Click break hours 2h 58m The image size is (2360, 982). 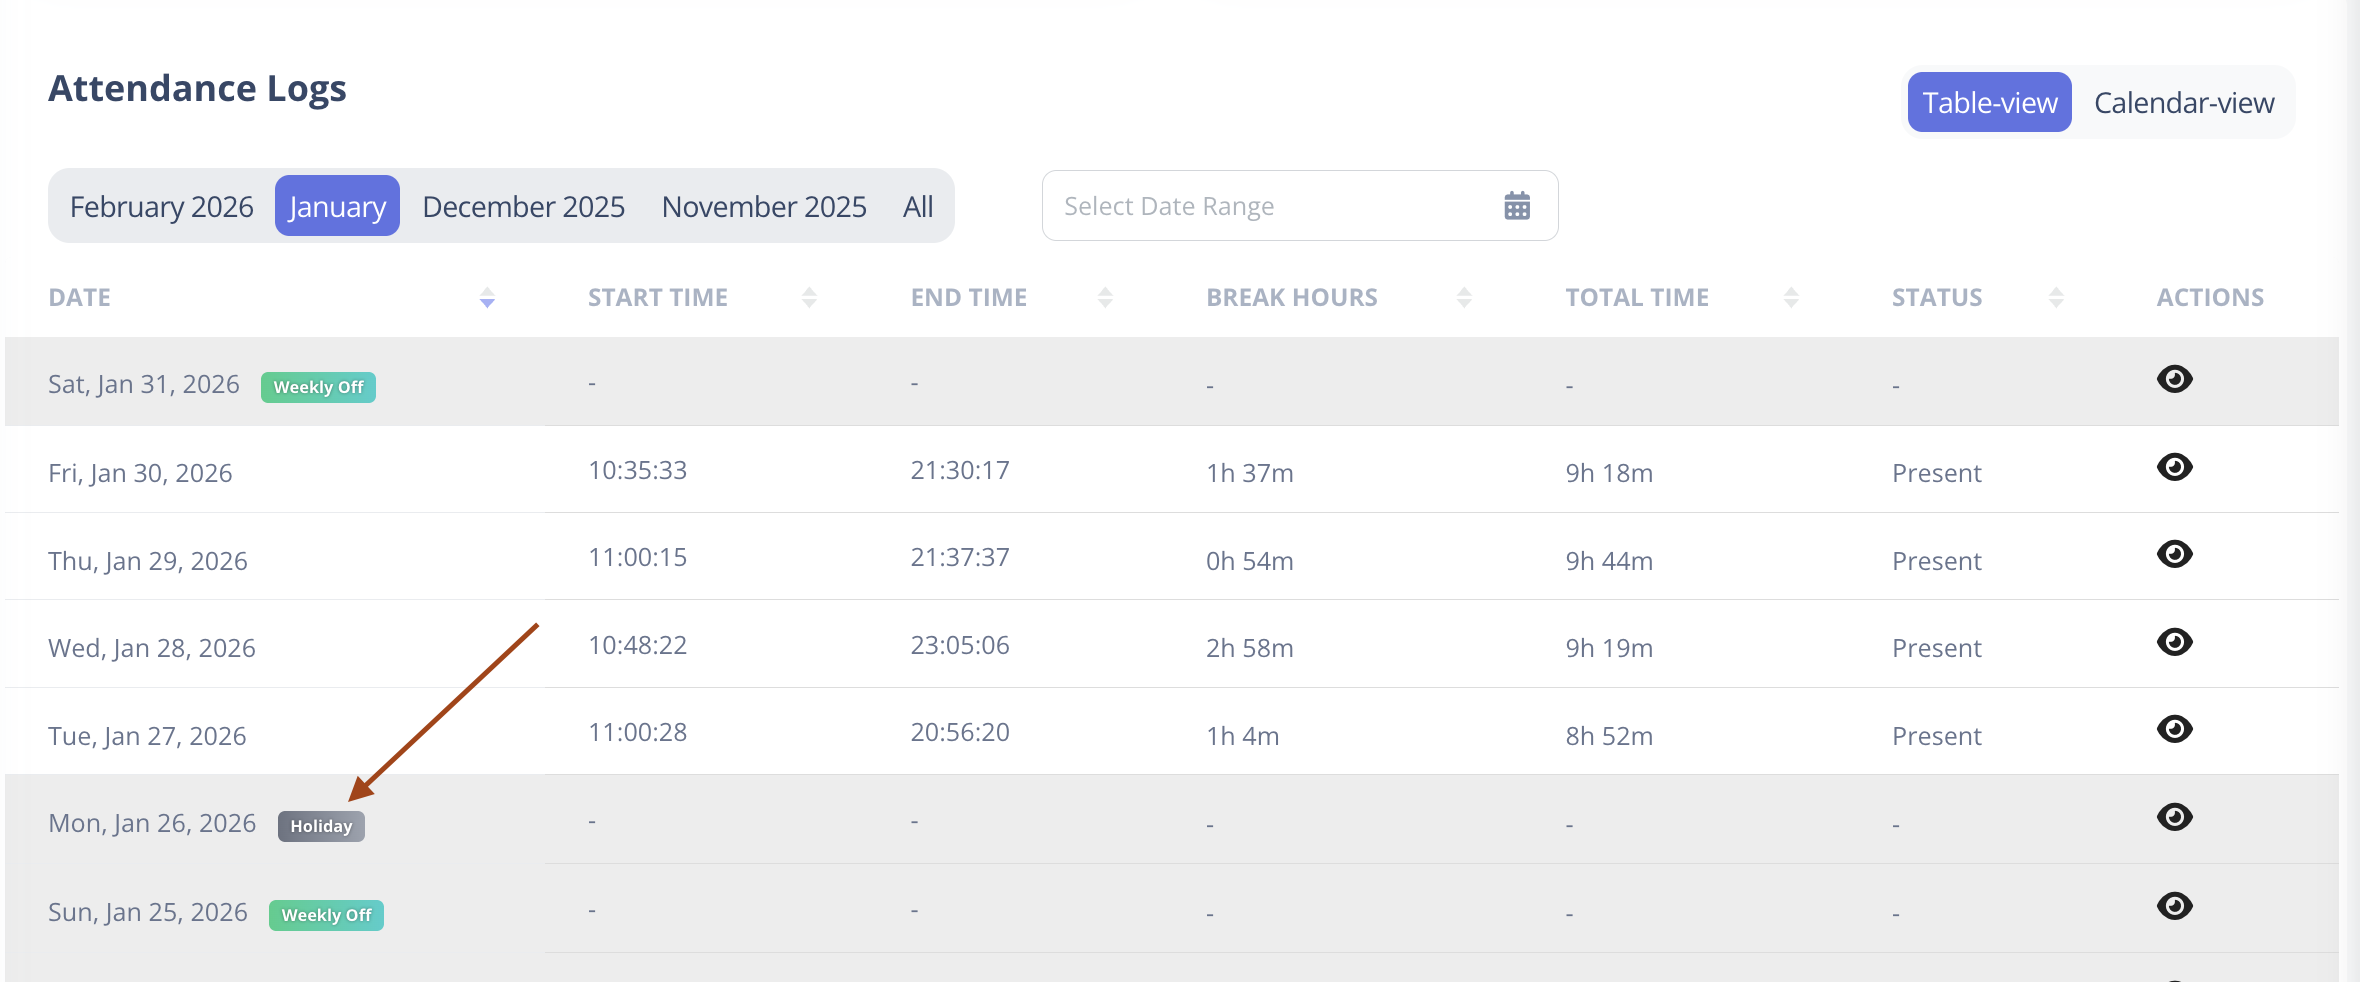tap(1250, 648)
